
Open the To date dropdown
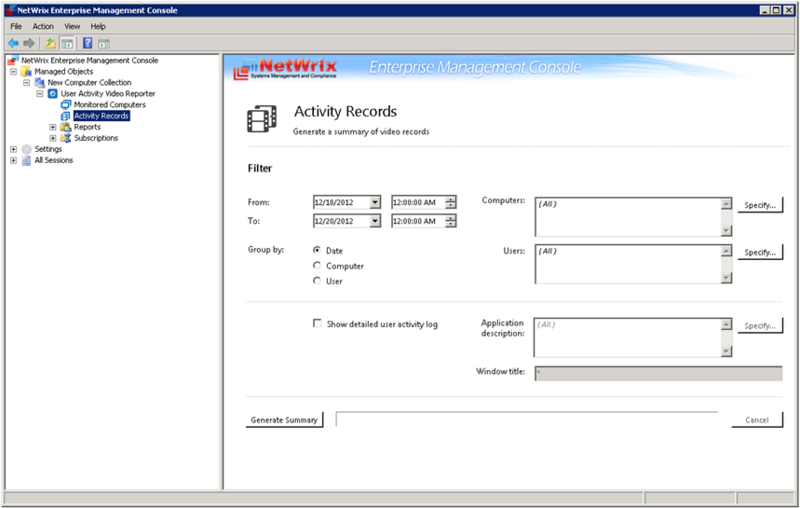click(375, 221)
